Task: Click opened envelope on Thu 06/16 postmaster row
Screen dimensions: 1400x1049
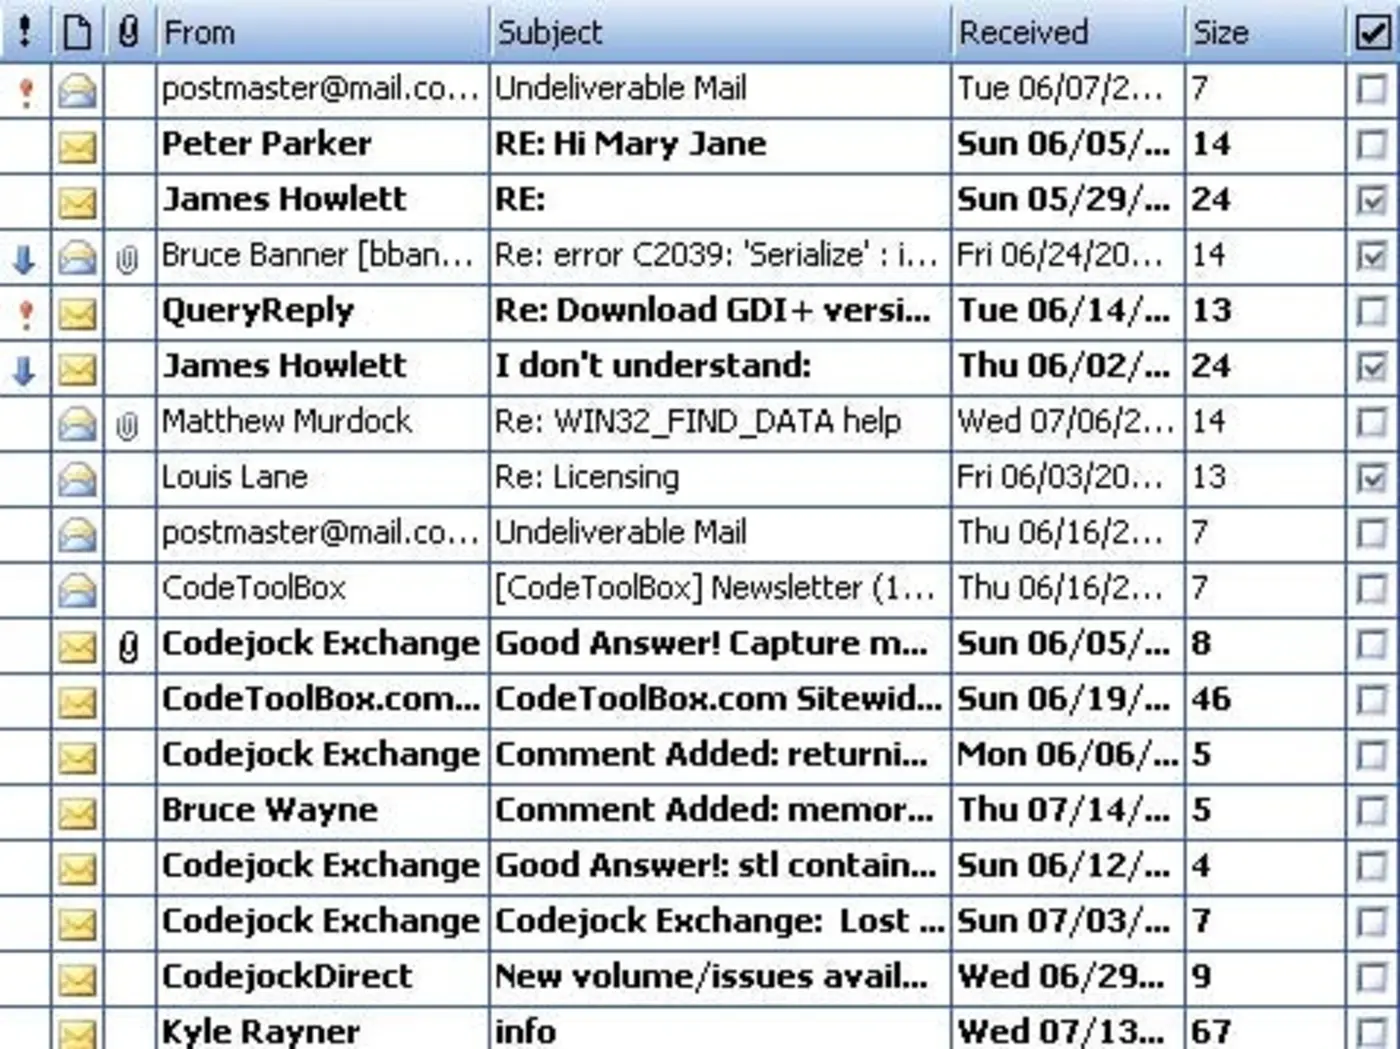Action: (77, 535)
